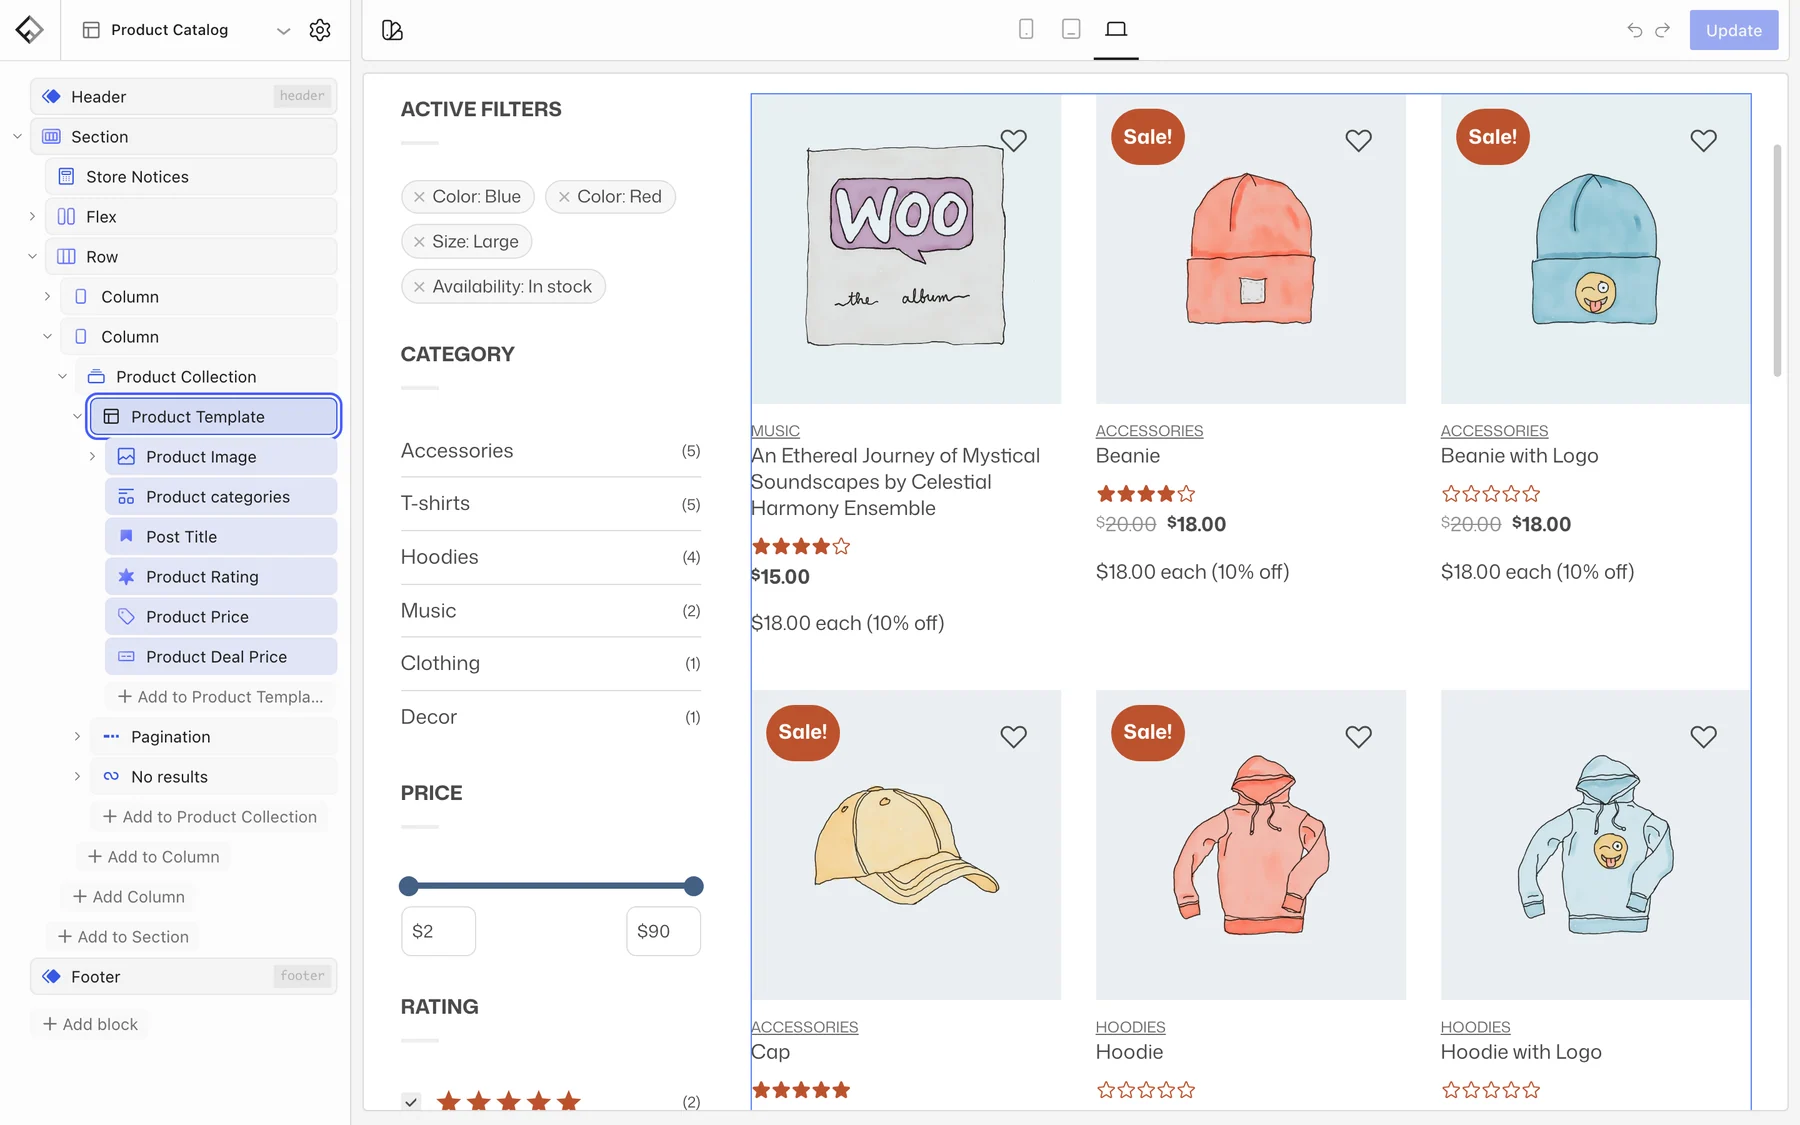Select the Store Notices block
Image resolution: width=1800 pixels, height=1125 pixels.
pos(191,176)
